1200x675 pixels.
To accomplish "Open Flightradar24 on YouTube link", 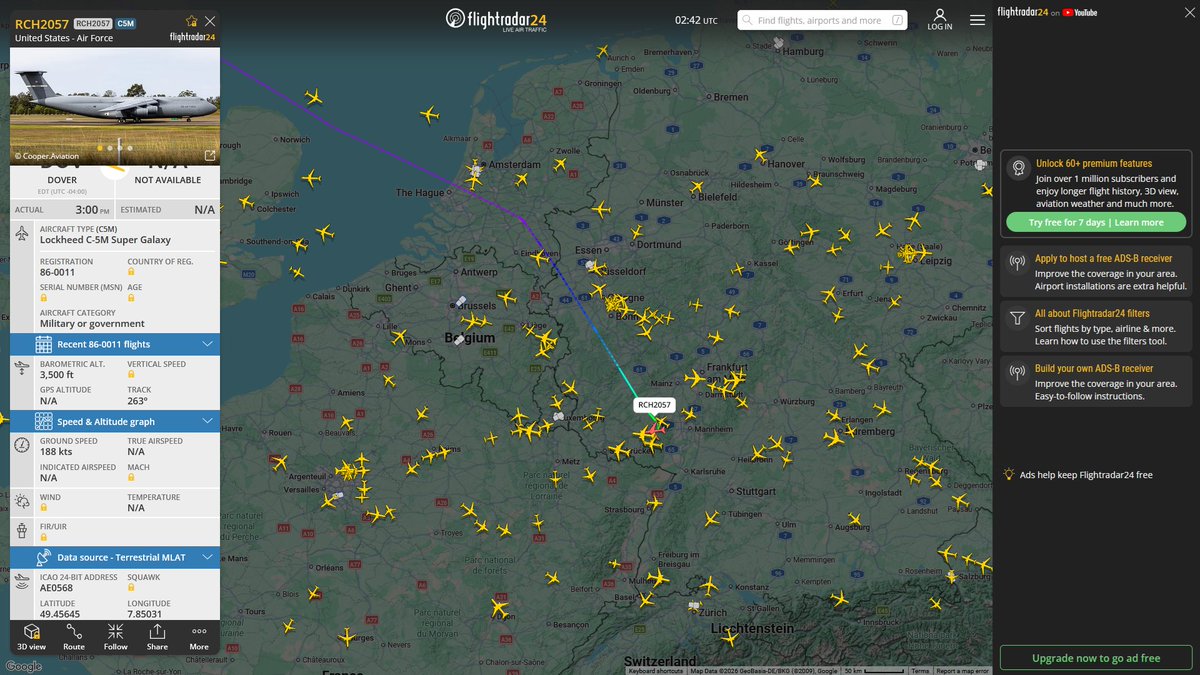I will [1047, 12].
